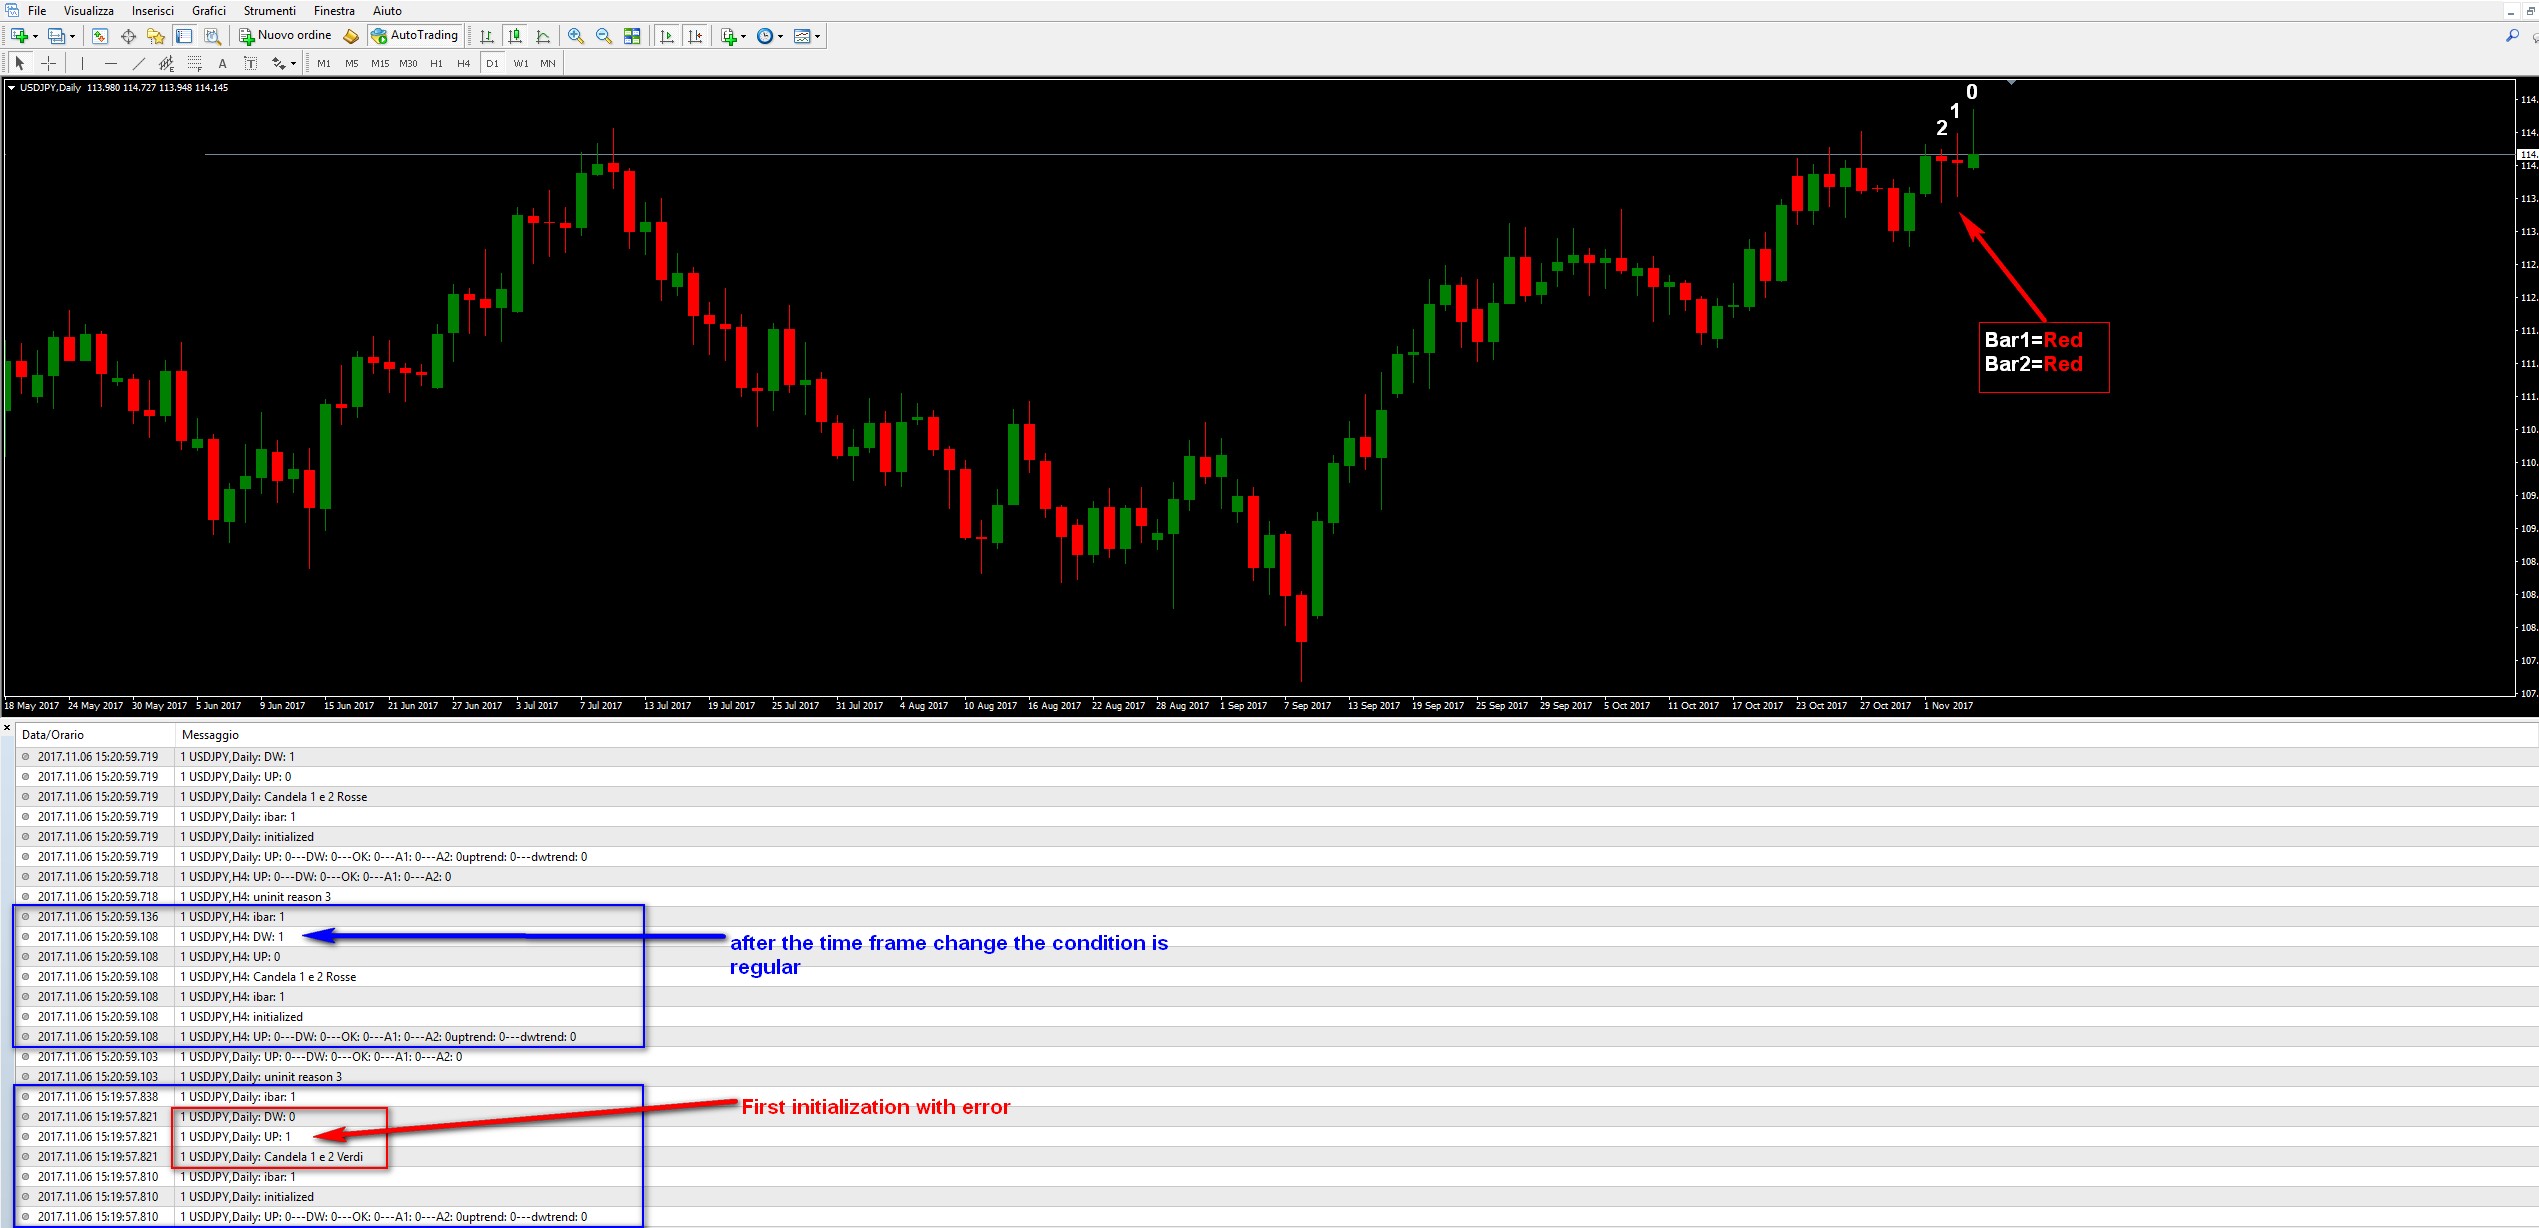Screen dimensions: 2539x1228
Task: Tile chart windows with the grid icon
Action: (x=632, y=36)
